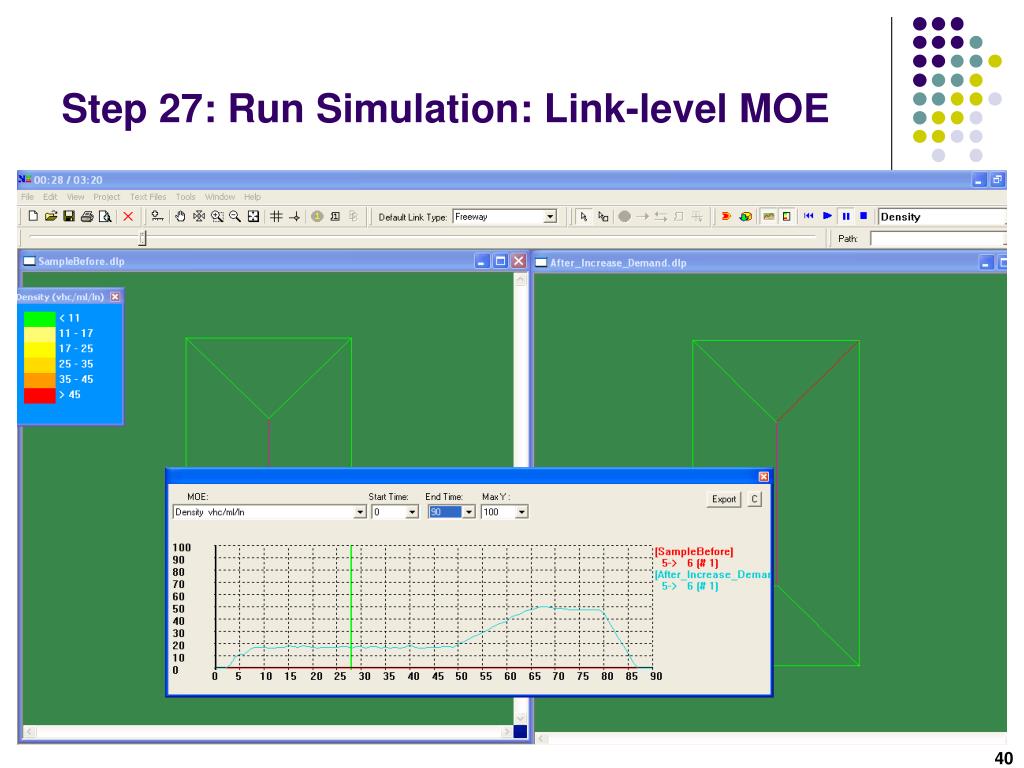Select the zoom in magnifier tool
Screen dimensions: 1024x768
point(217,216)
